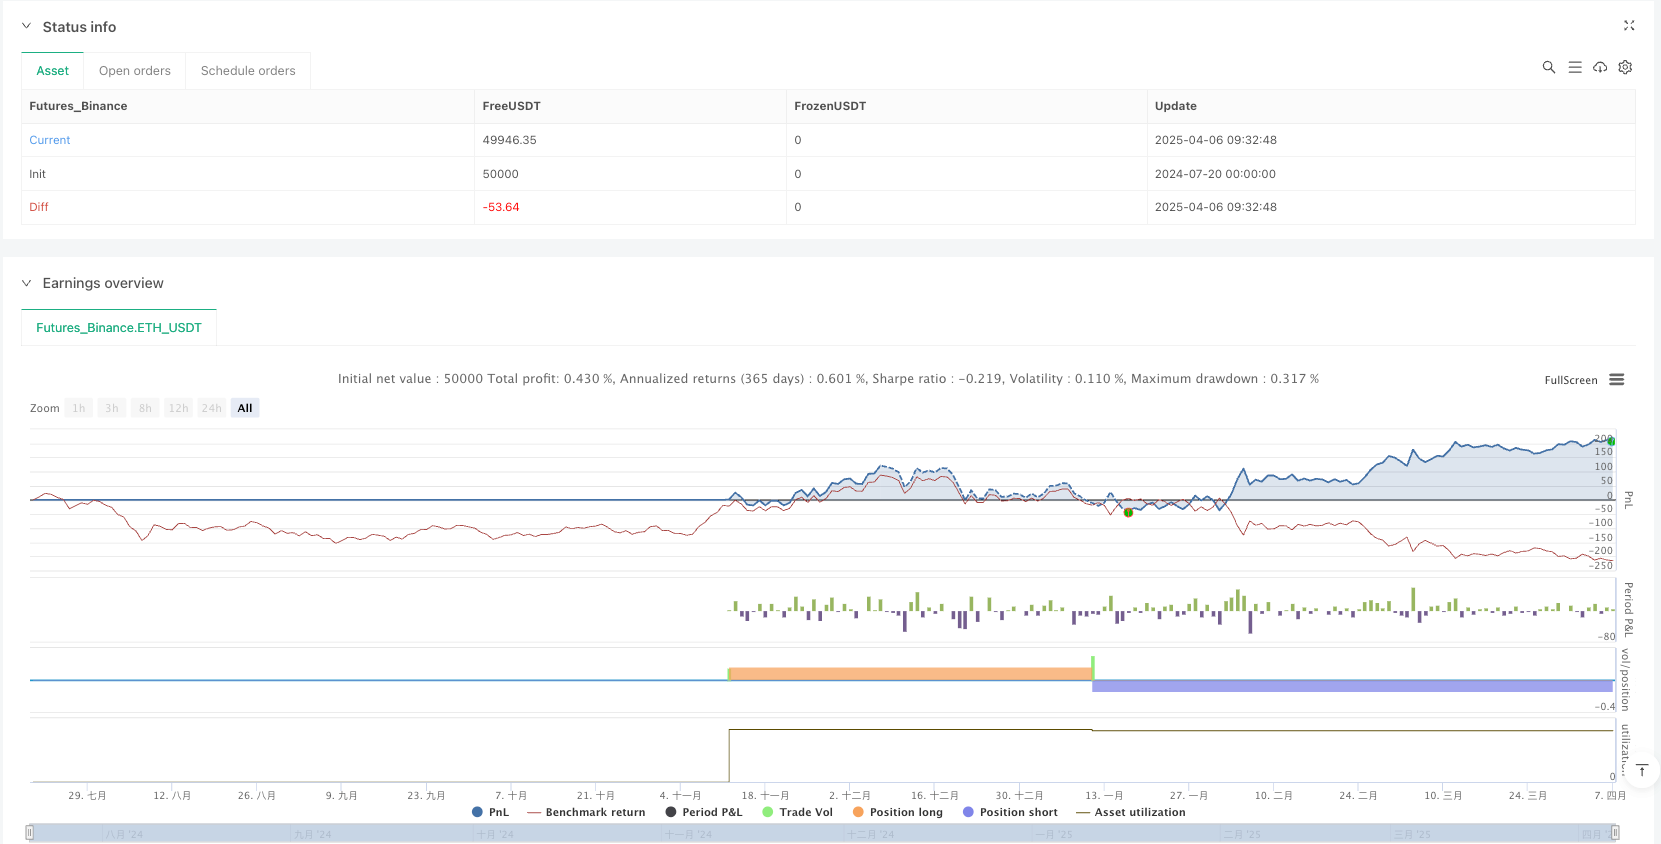Select the Futures_Binance.ETH_USDT tab
Screen dimensions: 1661x844
point(119,328)
